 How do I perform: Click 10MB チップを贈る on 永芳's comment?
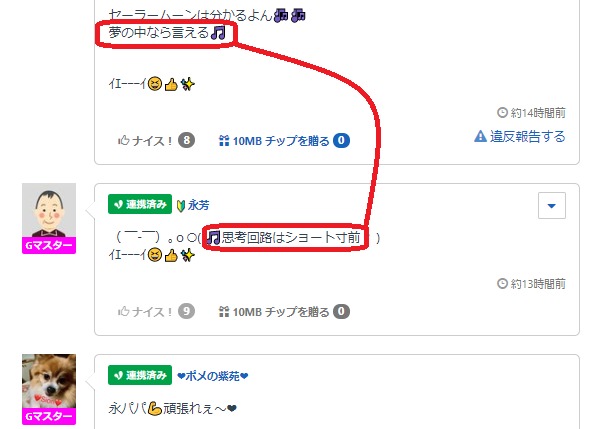click(281, 312)
